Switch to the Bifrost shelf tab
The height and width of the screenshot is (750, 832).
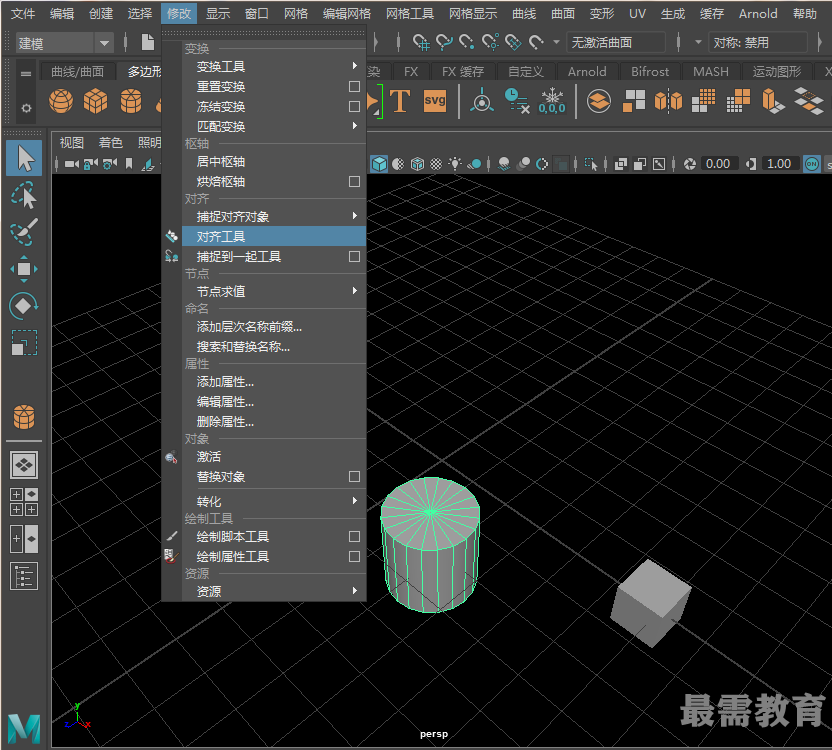click(x=649, y=71)
